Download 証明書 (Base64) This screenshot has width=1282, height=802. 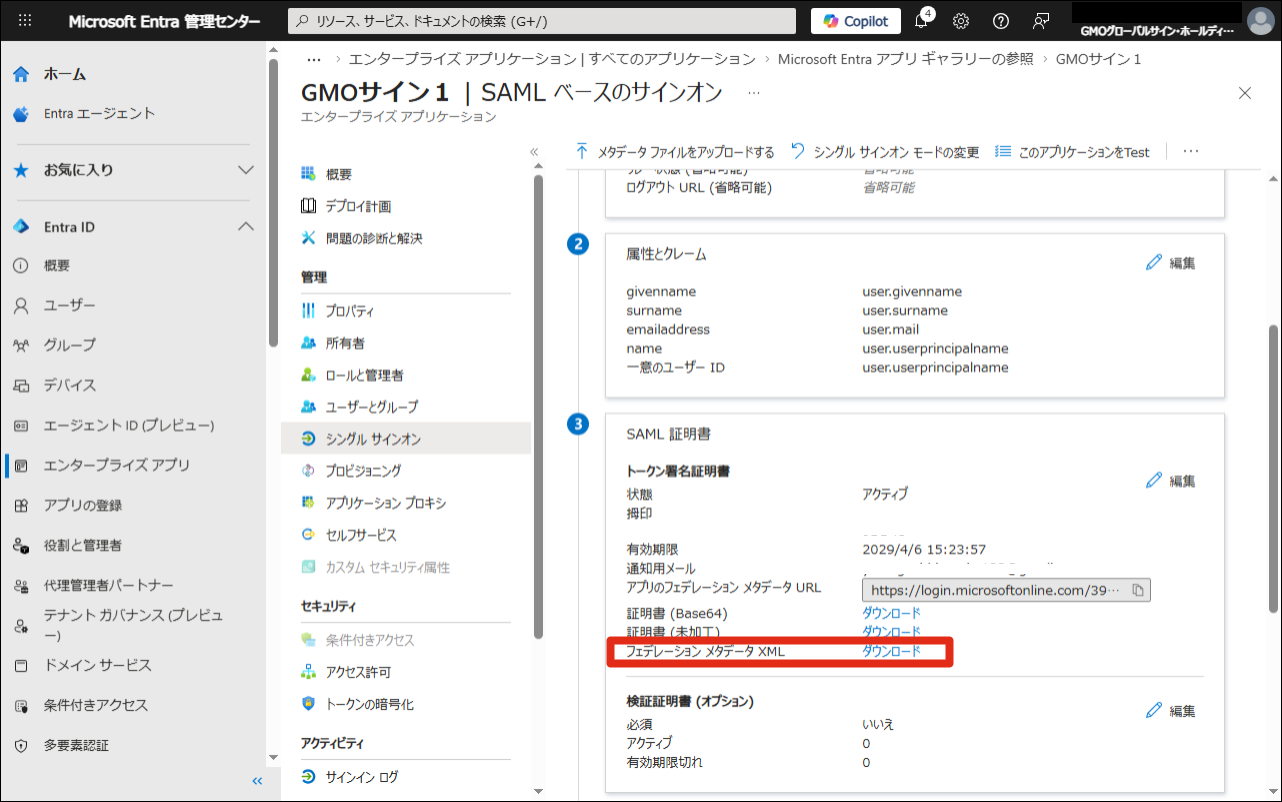pos(892,613)
